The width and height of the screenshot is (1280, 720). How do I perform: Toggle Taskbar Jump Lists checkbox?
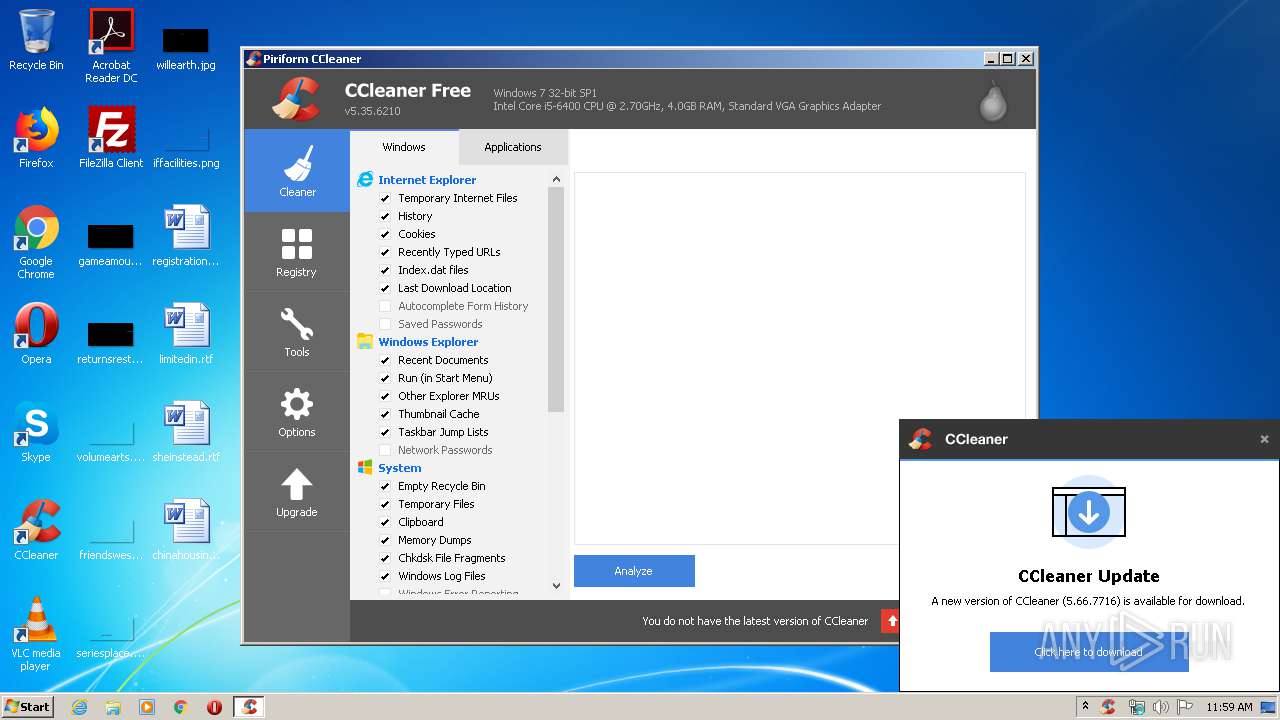[385, 432]
